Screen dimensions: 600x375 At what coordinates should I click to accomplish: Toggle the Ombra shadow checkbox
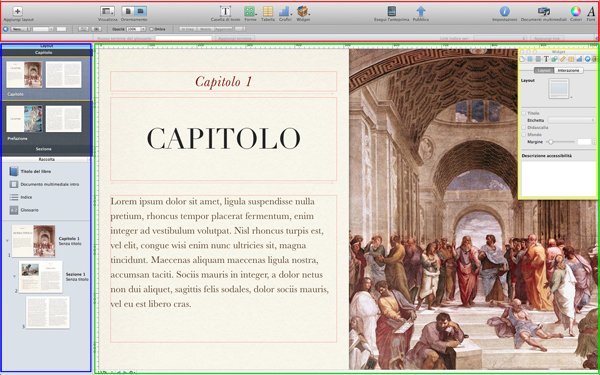pyautogui.click(x=151, y=29)
